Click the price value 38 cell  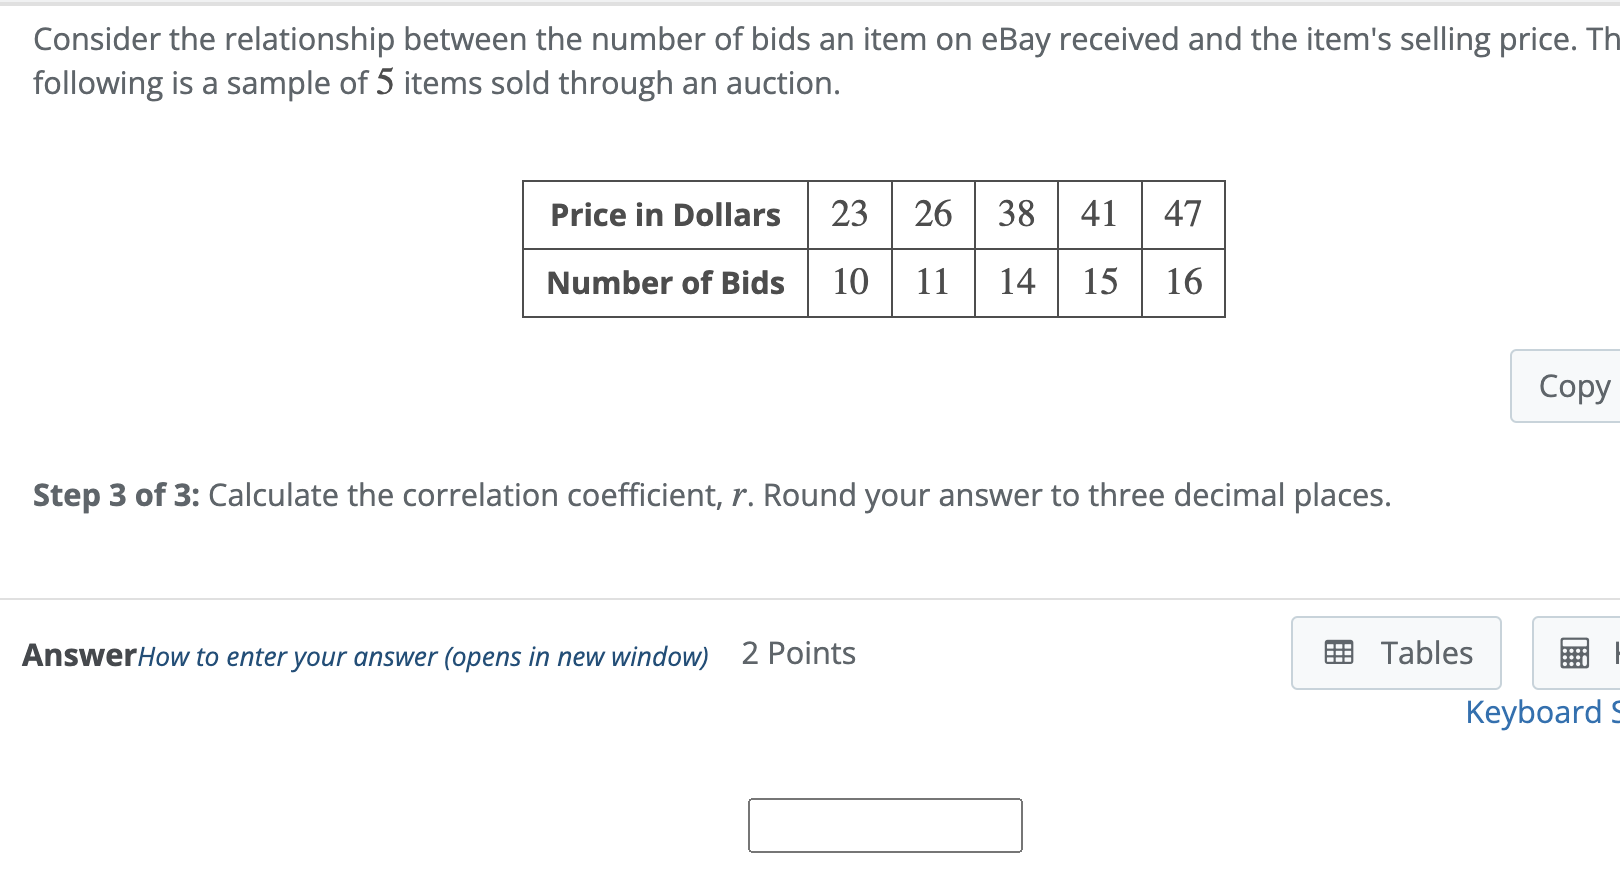pyautogui.click(x=1016, y=215)
